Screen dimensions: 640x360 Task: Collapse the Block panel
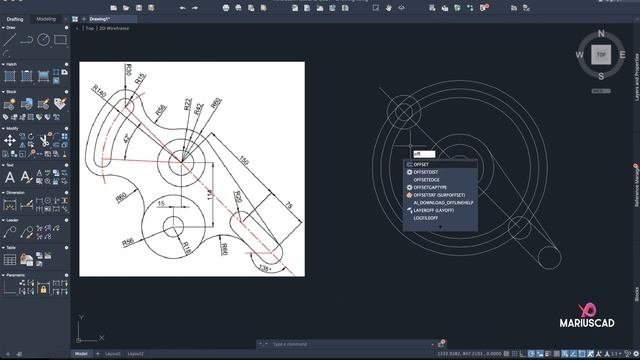pyautogui.click(x=3, y=92)
